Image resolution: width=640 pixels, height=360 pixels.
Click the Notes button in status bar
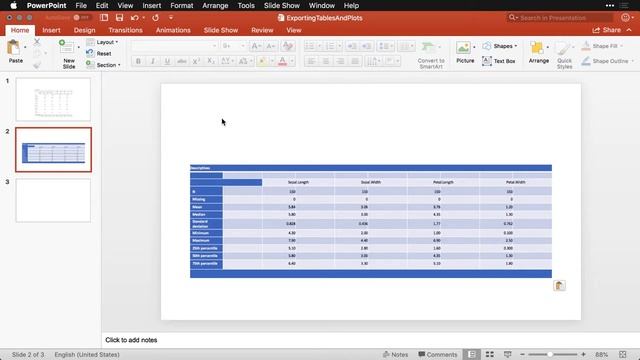point(395,354)
